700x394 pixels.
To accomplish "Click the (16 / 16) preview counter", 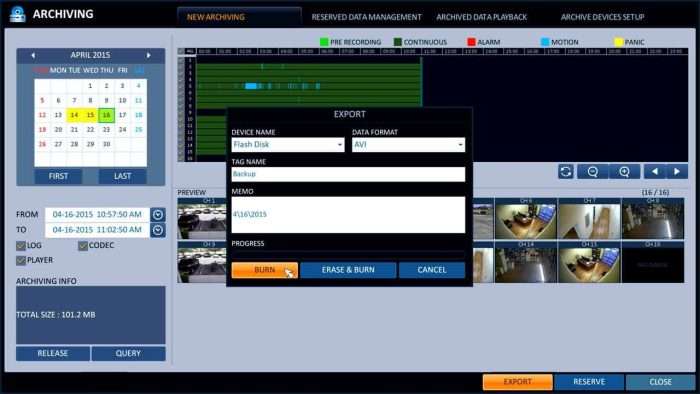I will point(655,192).
